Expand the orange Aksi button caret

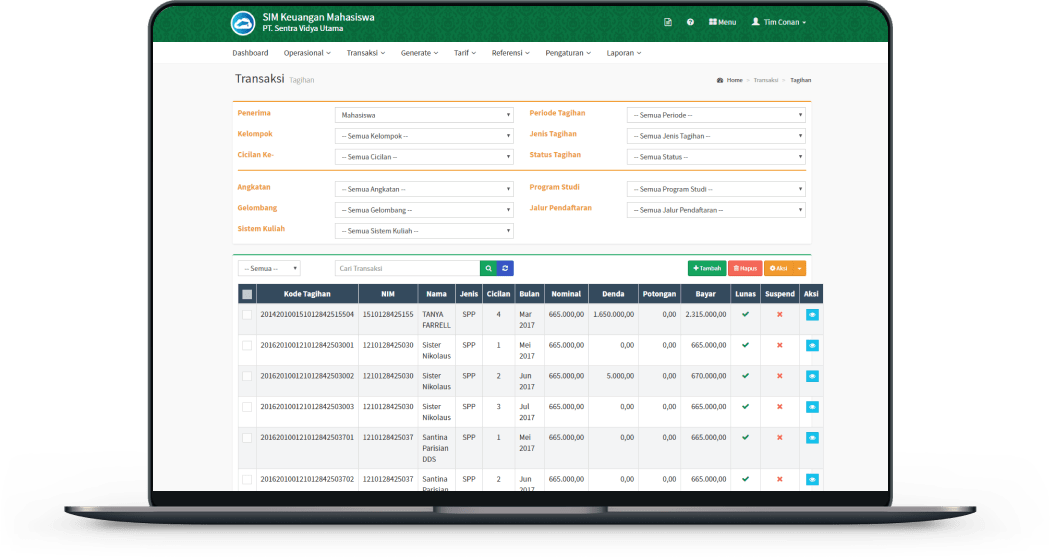[800, 268]
